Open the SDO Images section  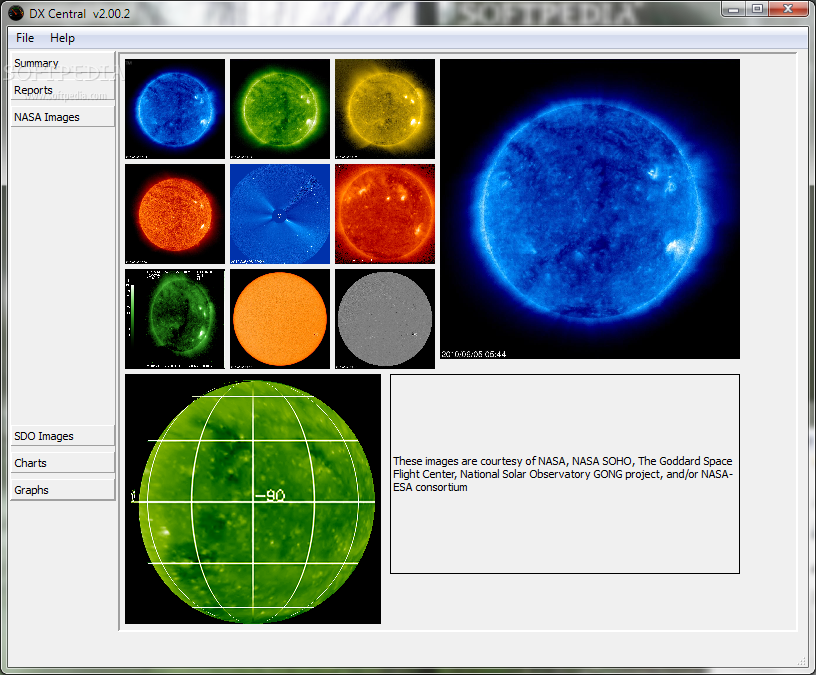click(62, 436)
